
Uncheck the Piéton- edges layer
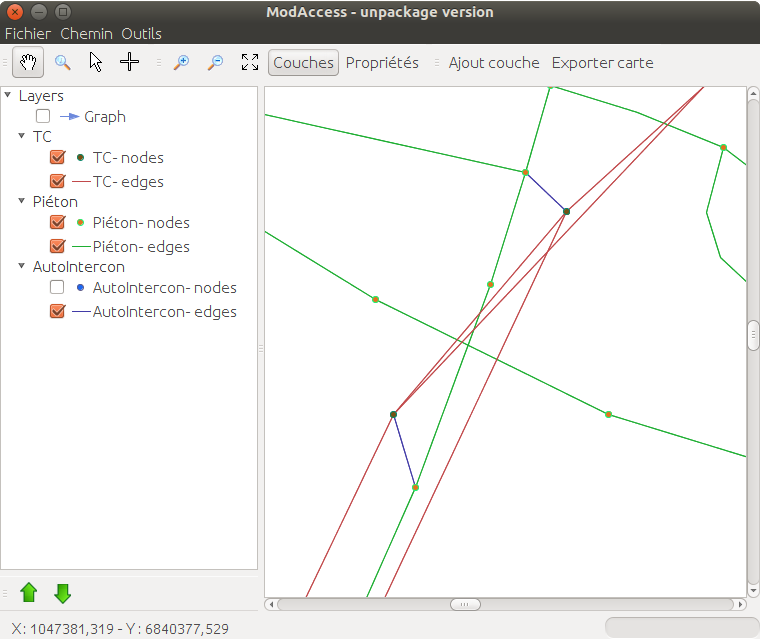click(57, 246)
